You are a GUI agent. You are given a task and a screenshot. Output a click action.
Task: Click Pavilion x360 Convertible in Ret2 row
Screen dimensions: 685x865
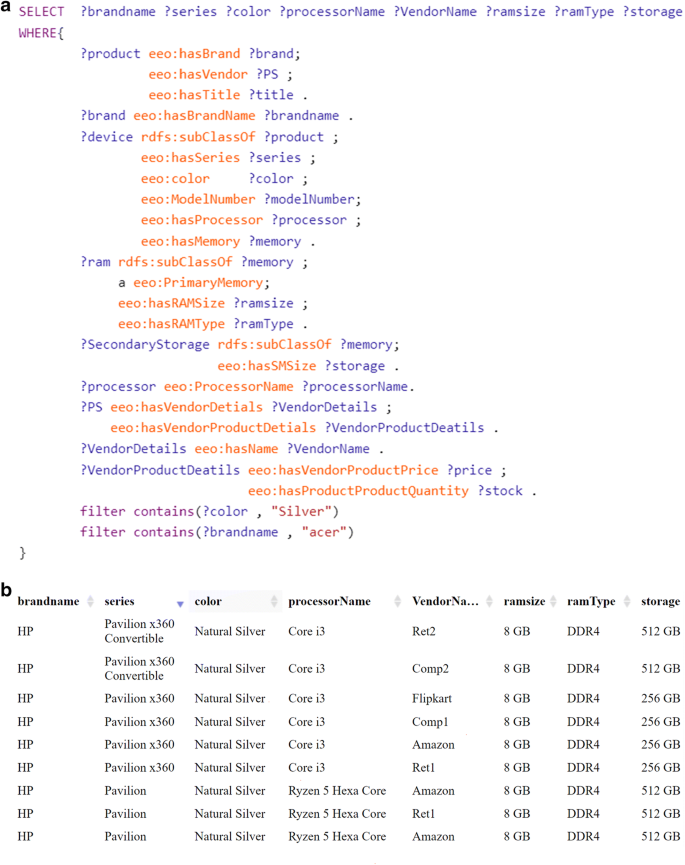coord(140,631)
